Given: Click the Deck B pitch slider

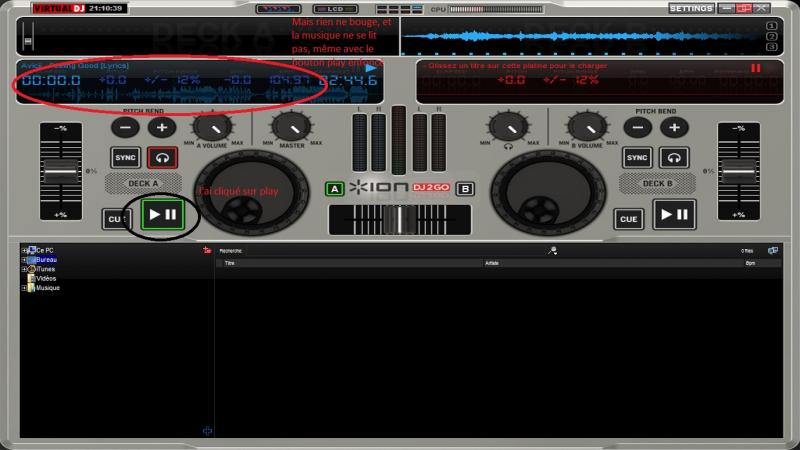Looking at the screenshot, I should [x=739, y=172].
